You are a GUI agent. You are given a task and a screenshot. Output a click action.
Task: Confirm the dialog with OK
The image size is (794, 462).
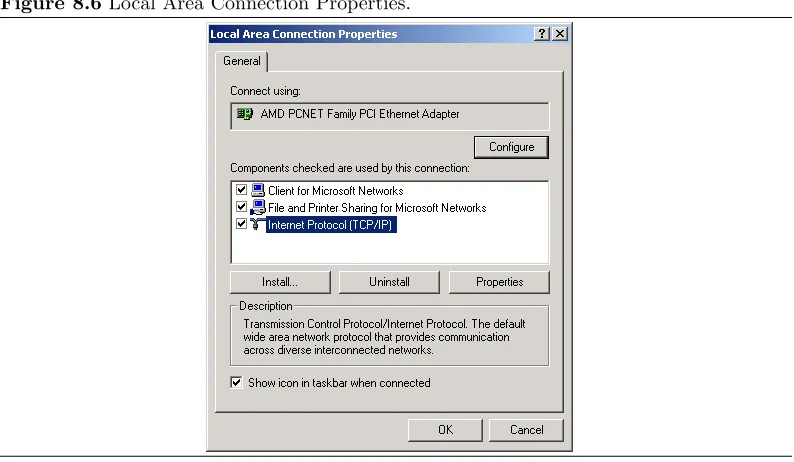pos(445,430)
